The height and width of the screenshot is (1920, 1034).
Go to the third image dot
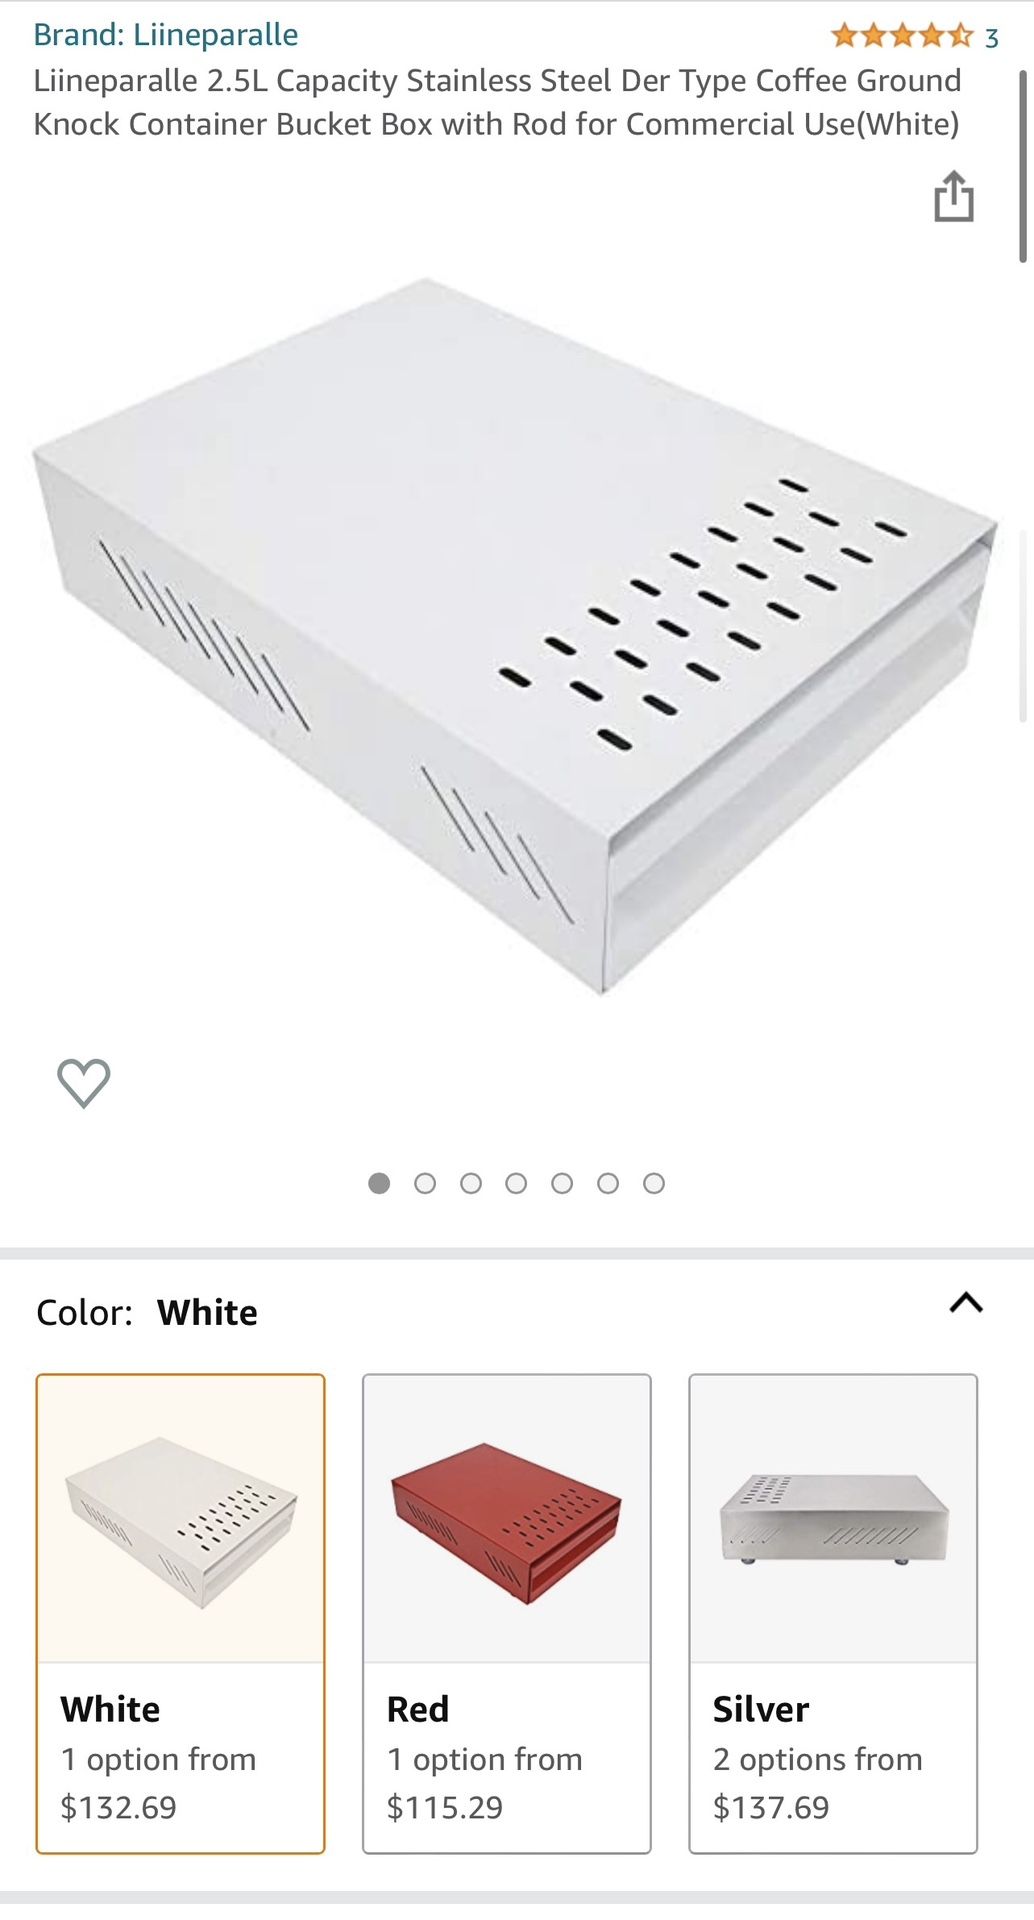click(471, 1184)
